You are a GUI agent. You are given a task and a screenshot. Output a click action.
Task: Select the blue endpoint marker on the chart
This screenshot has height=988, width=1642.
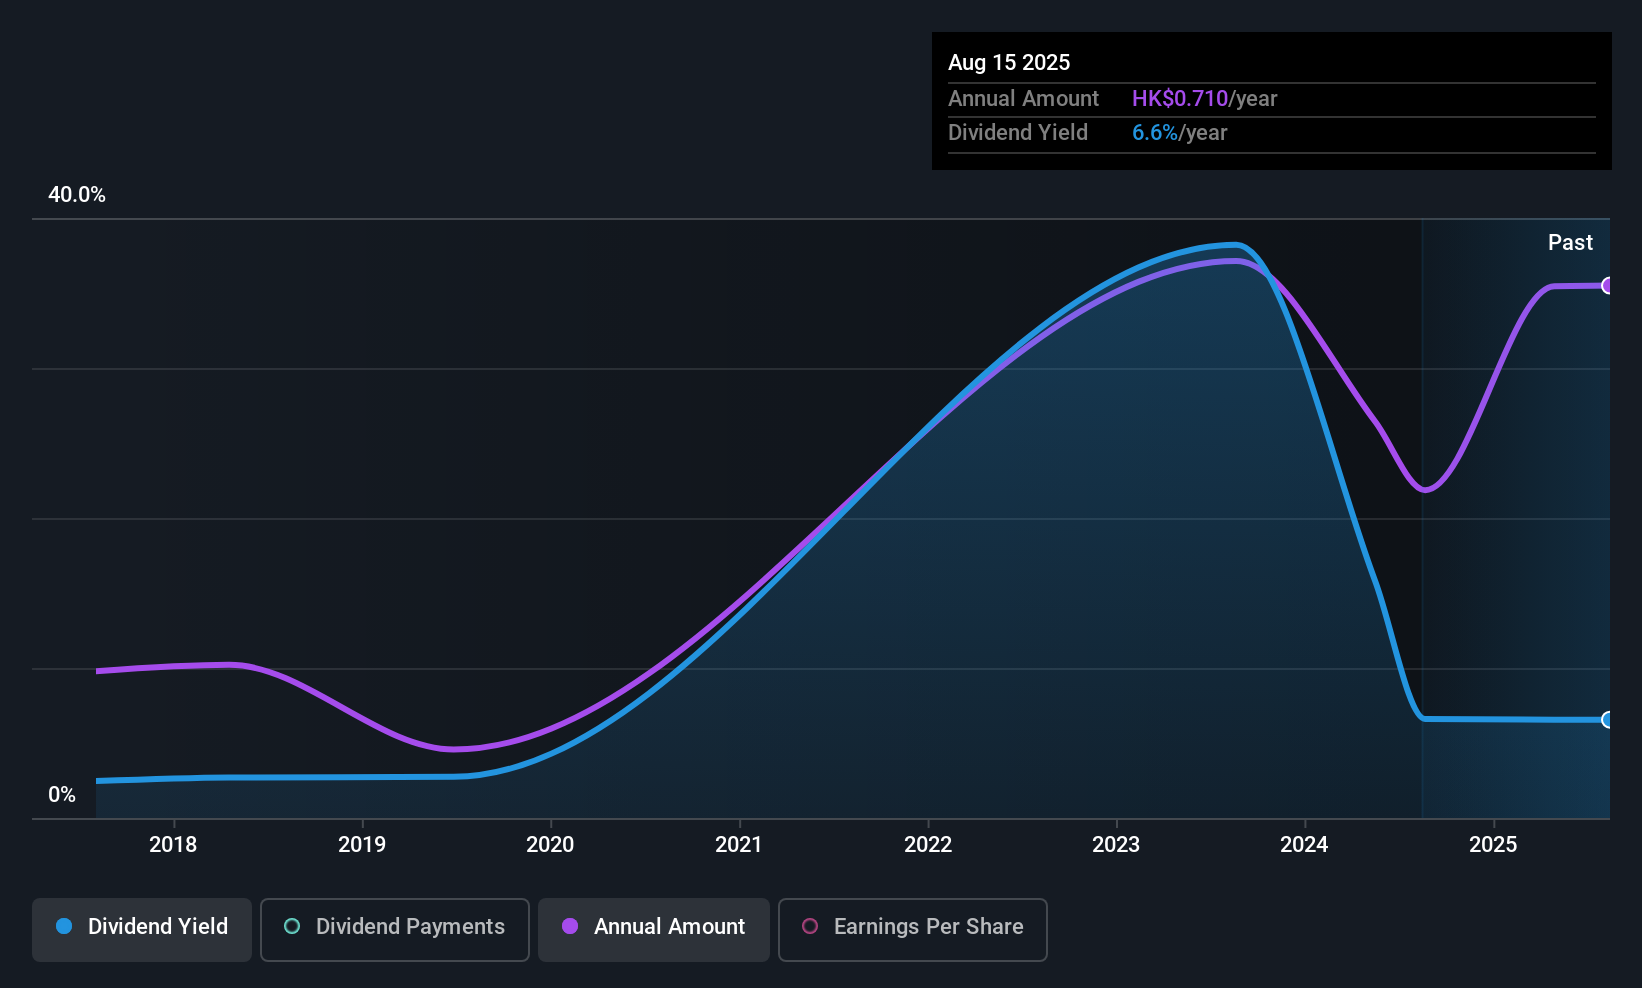pyautogui.click(x=1608, y=719)
